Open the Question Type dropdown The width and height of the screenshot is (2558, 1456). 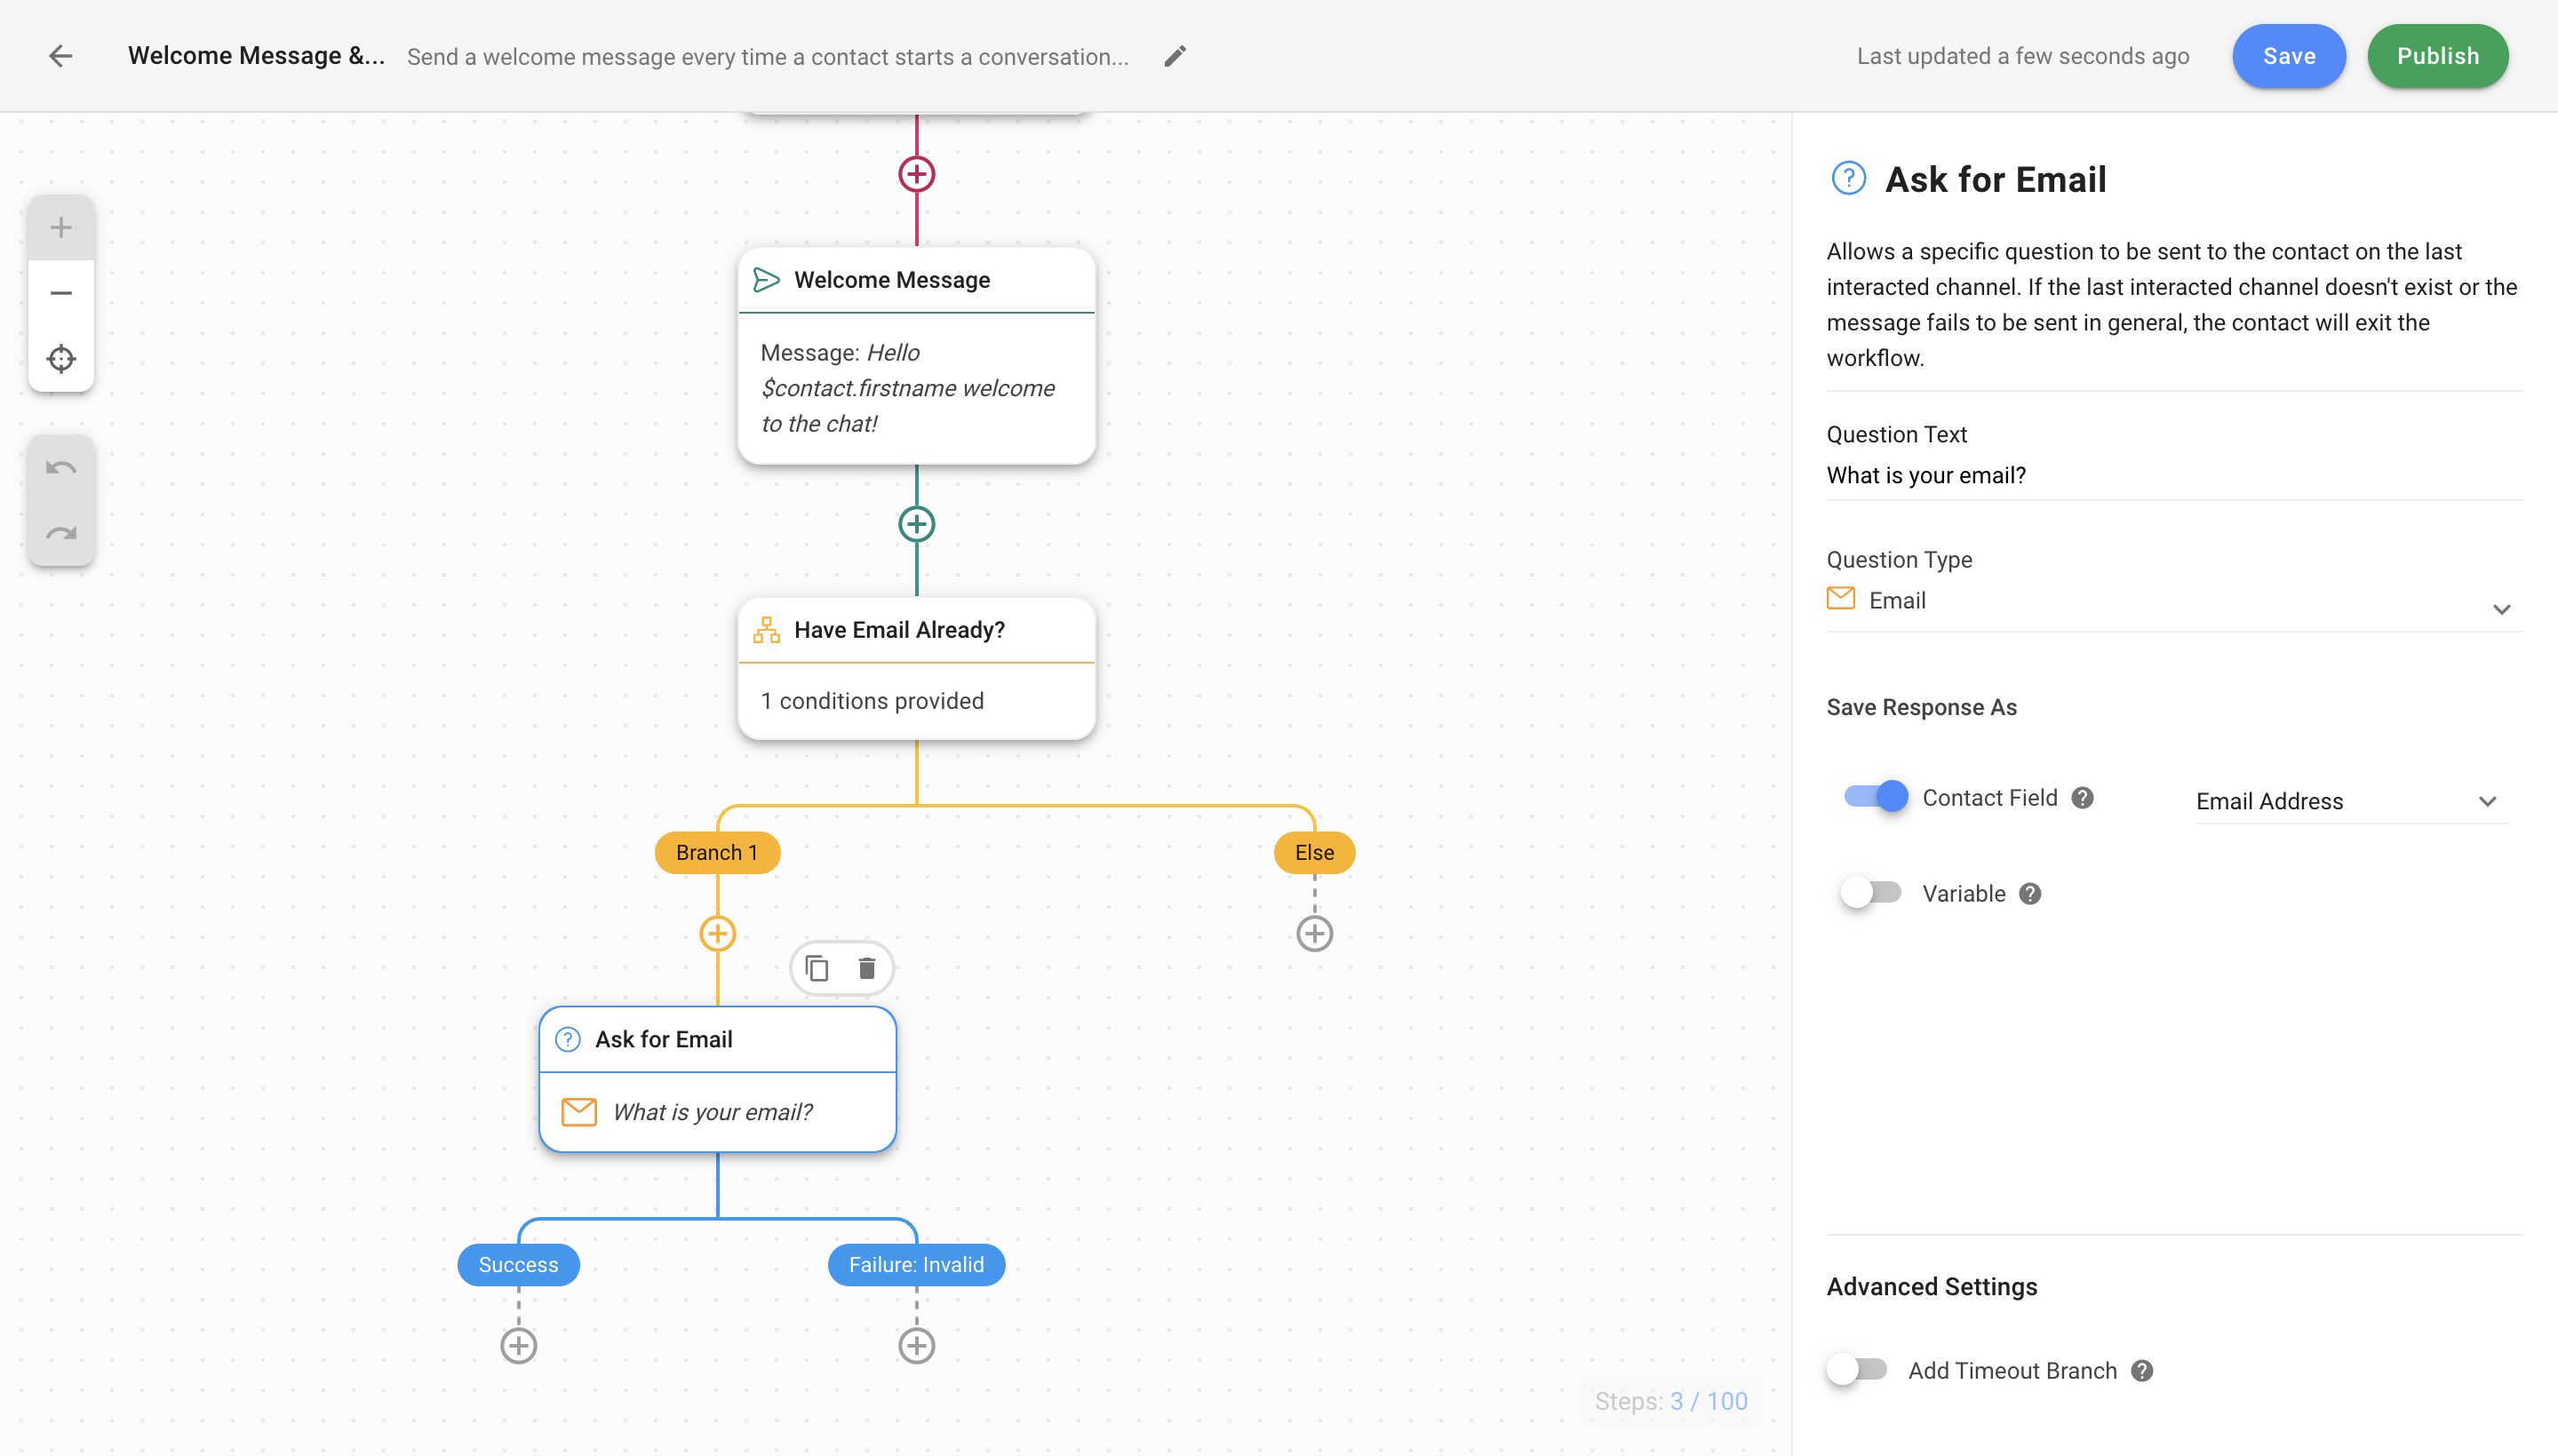coord(2173,602)
